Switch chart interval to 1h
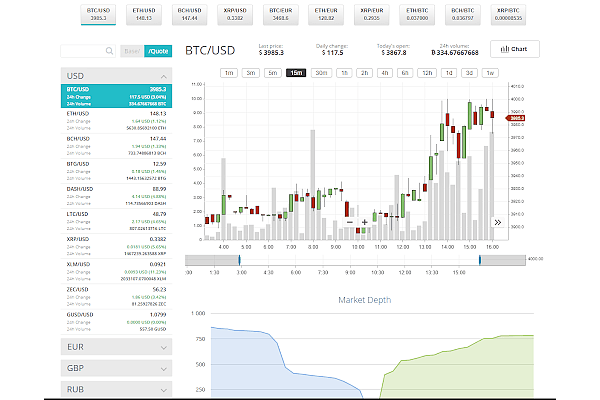The height and width of the screenshot is (400, 600). coord(344,73)
